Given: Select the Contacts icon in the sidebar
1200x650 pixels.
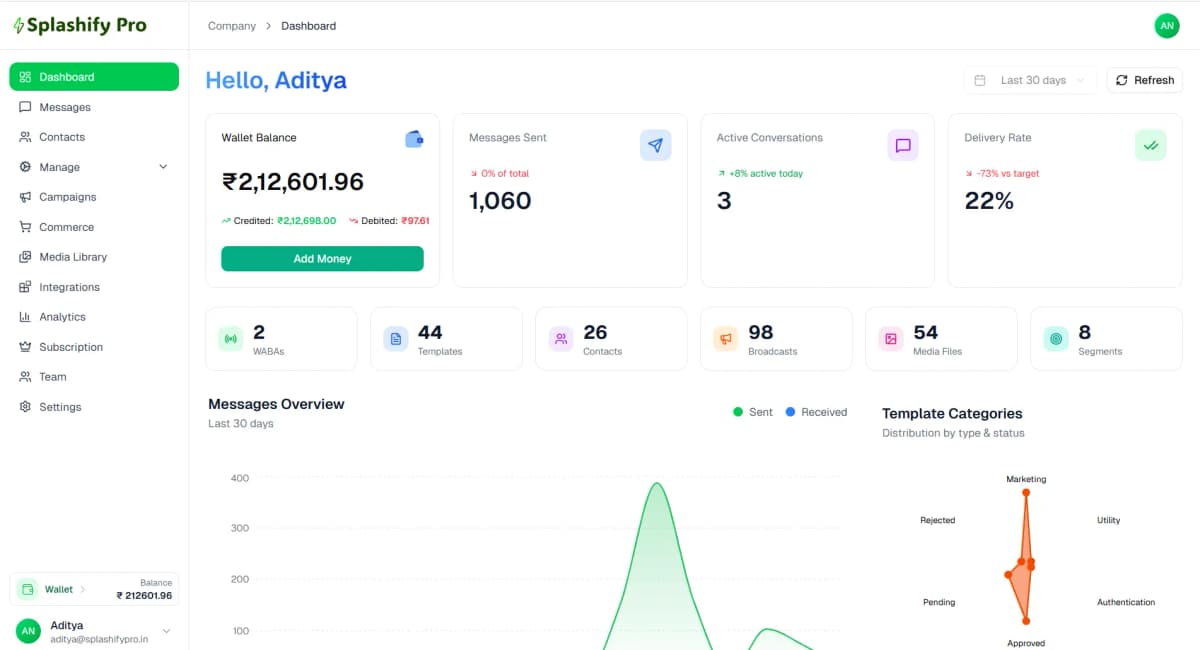Looking at the screenshot, I should pos(24,137).
